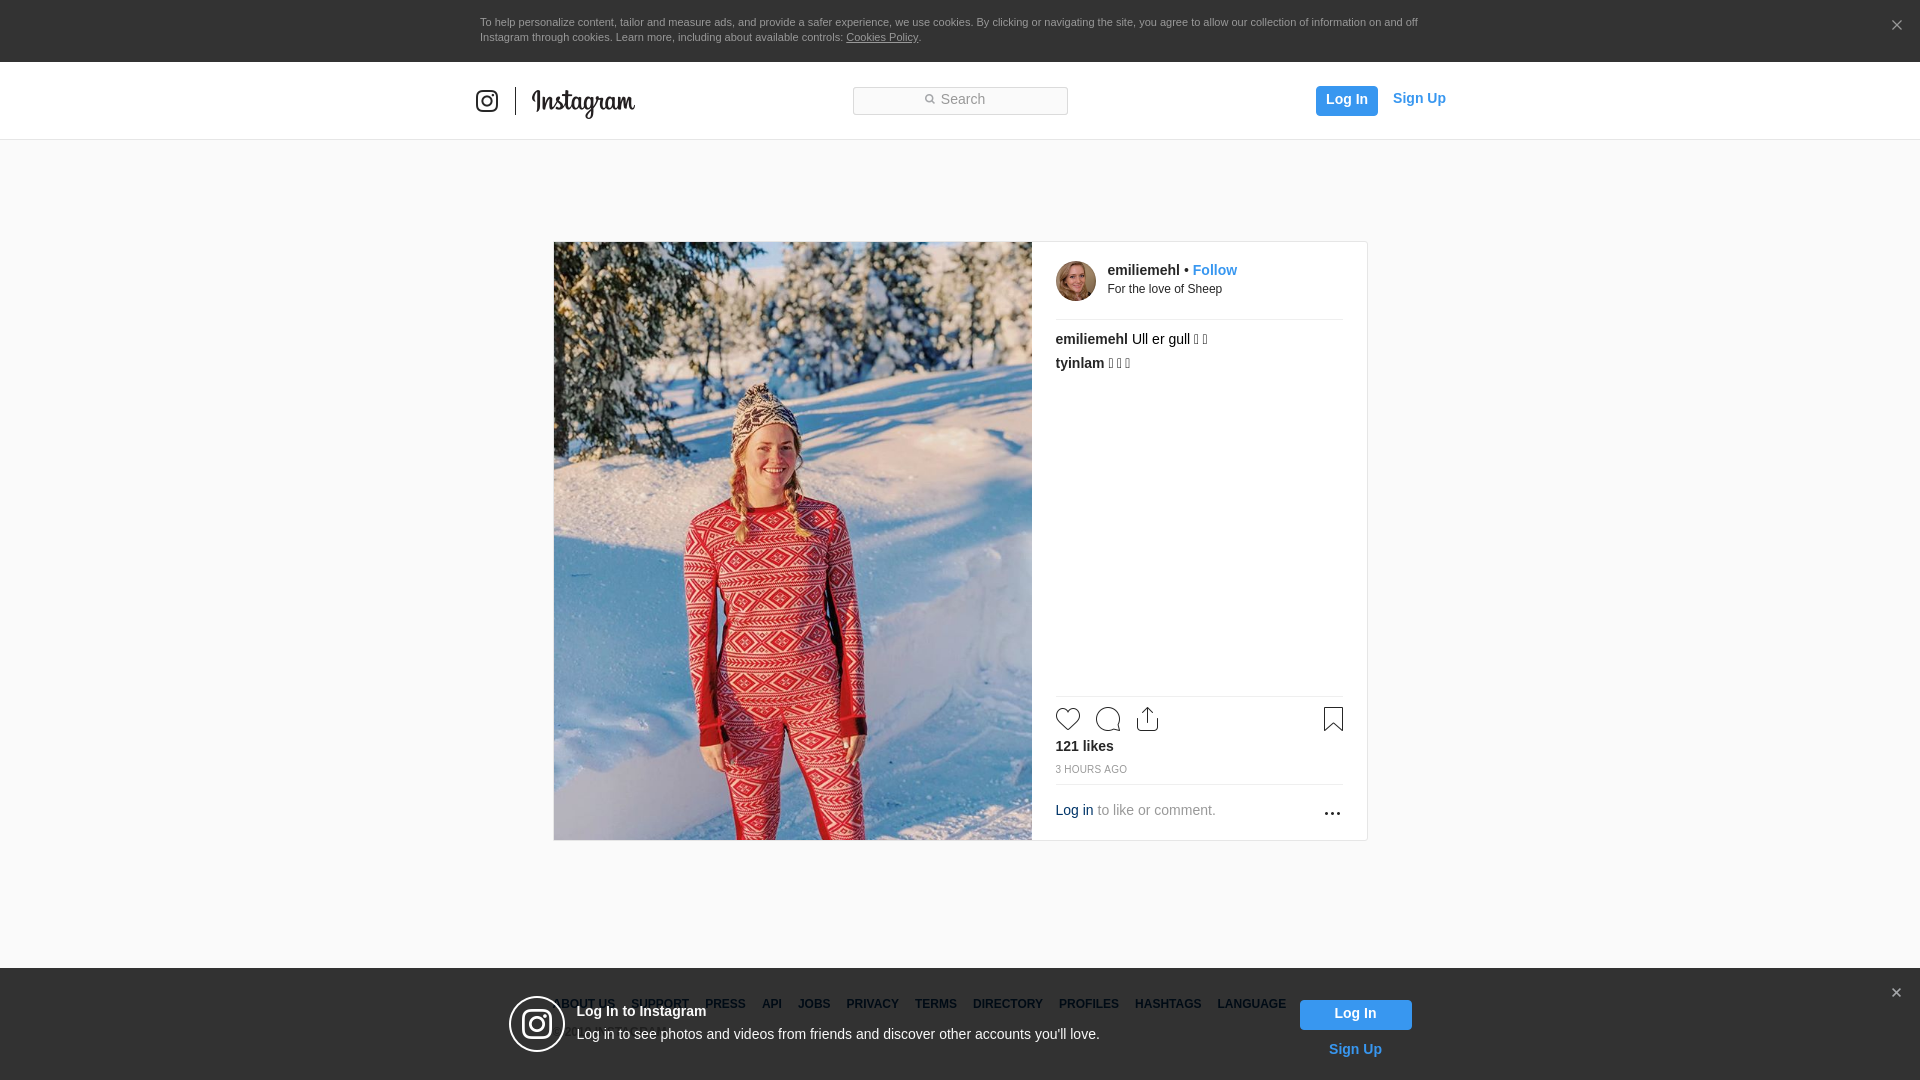
Task: Click the search magnifier icon
Action: pyautogui.click(x=929, y=99)
